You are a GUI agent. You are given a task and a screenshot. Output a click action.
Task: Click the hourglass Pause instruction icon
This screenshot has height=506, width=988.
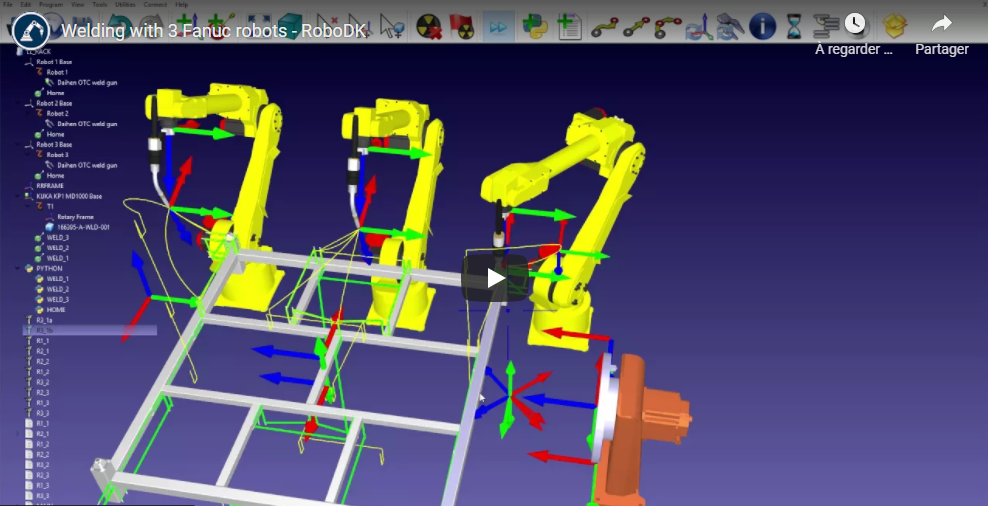[794, 26]
